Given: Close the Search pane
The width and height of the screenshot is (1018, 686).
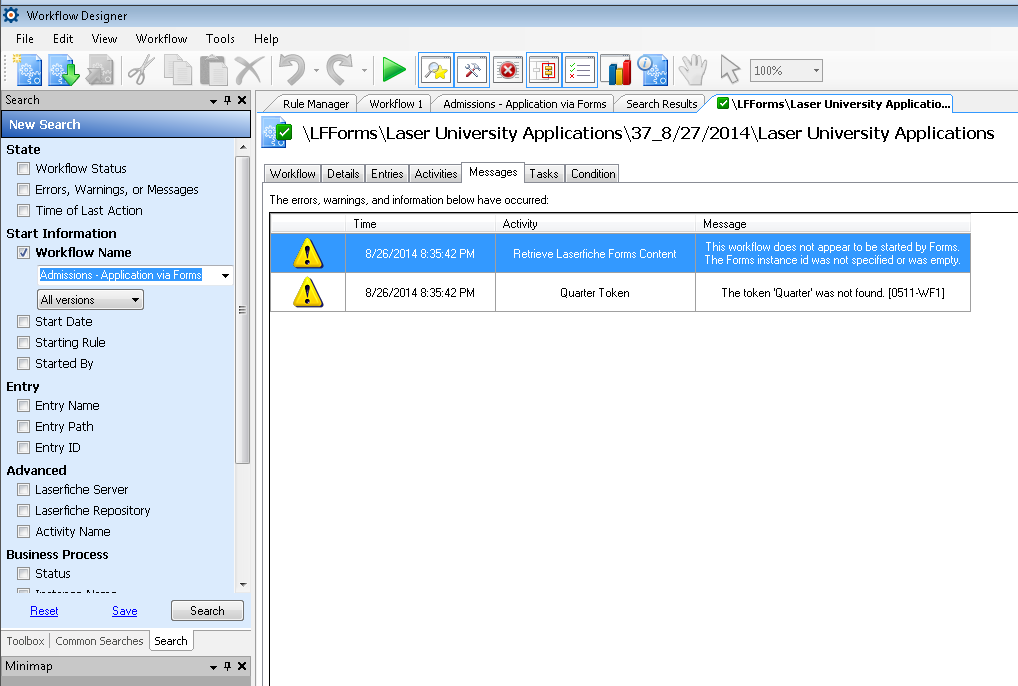Looking at the screenshot, I should coord(242,100).
